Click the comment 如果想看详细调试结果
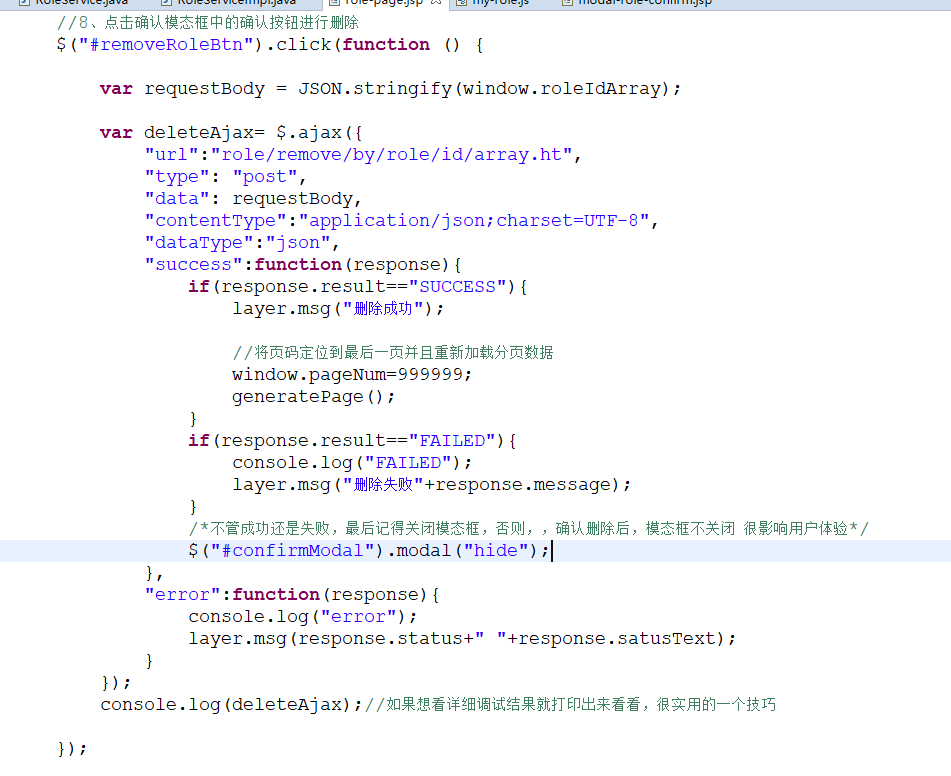Screen dimensions: 951x776 570,705
